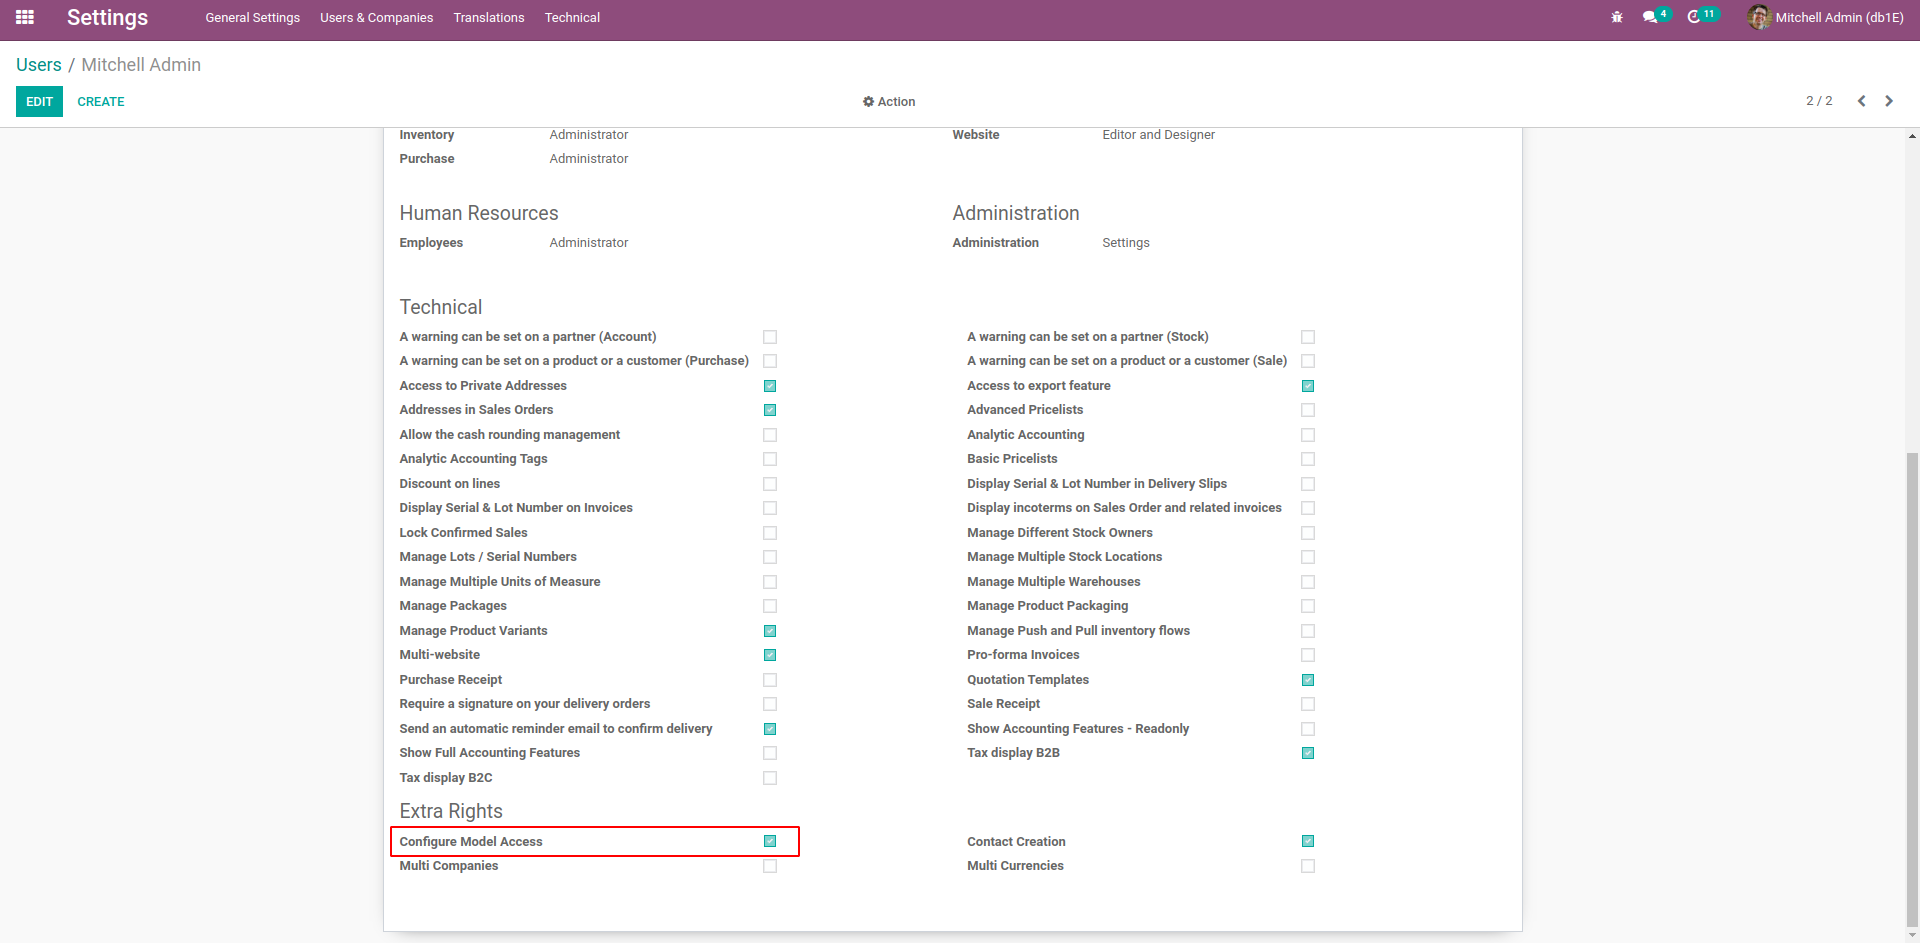Select the Extra Rights heading

[x=451, y=811]
